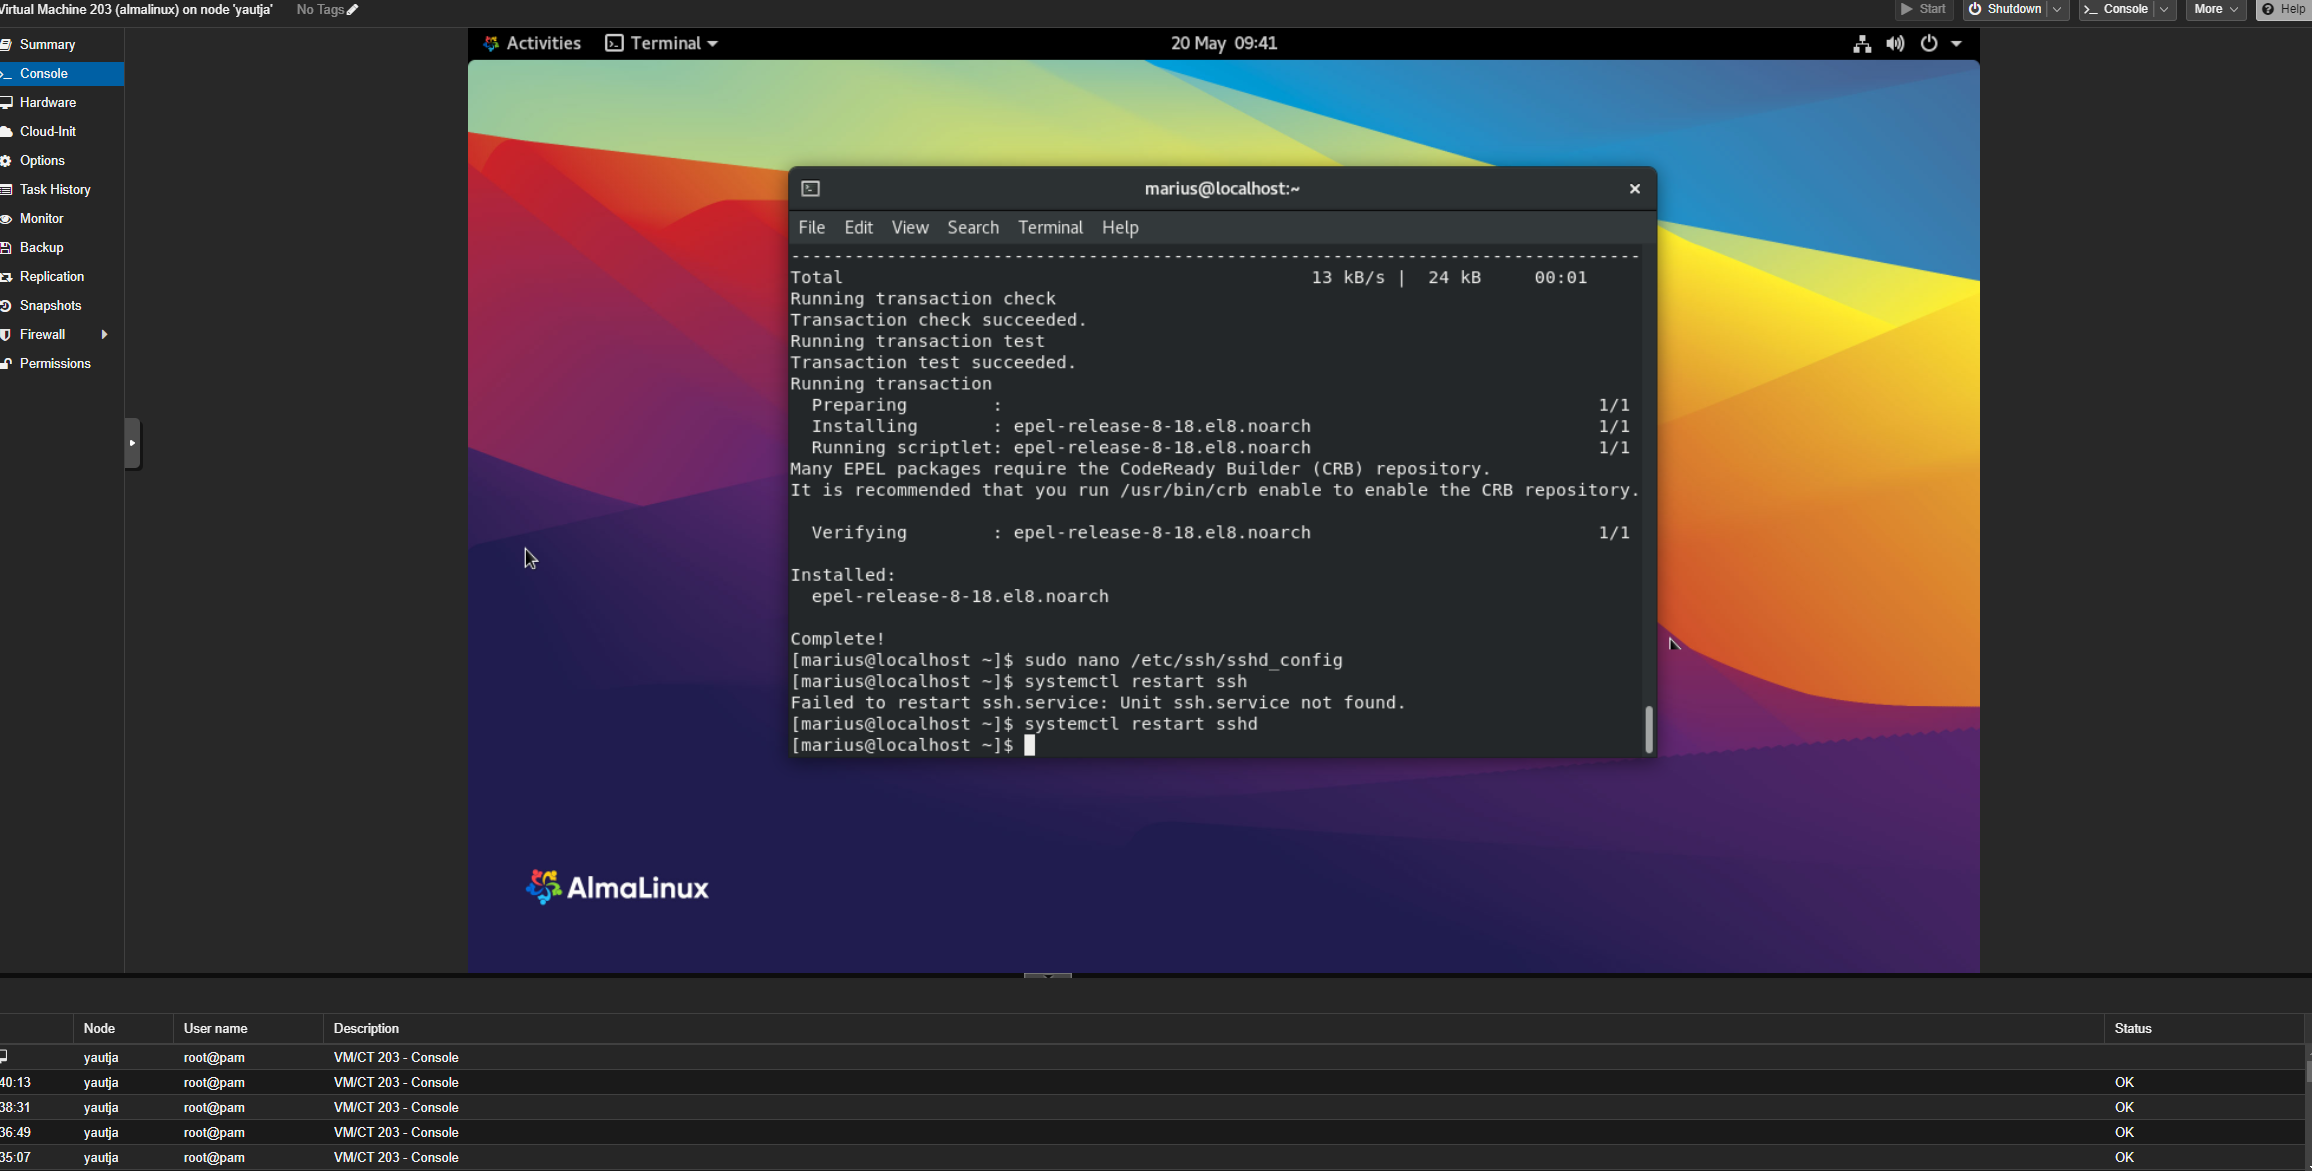Open the Hardware sidebar item
2312x1171 pixels.
point(48,103)
